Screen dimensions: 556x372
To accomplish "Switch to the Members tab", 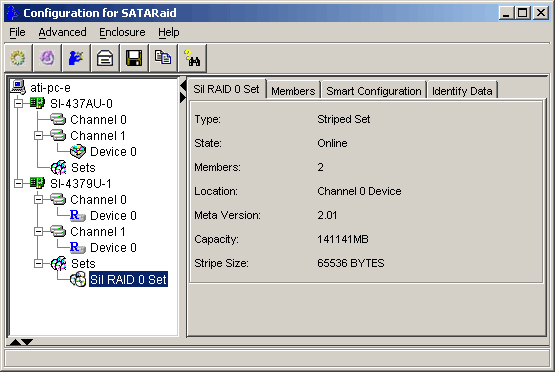I will point(293,91).
